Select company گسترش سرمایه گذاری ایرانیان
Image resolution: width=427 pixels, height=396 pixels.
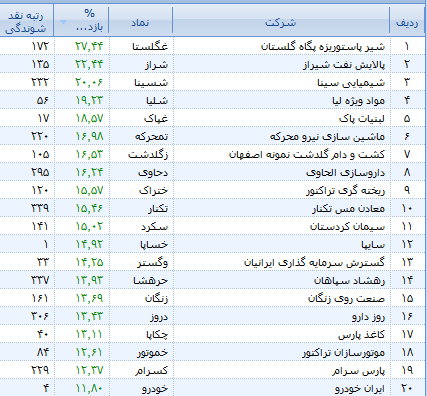point(314,262)
